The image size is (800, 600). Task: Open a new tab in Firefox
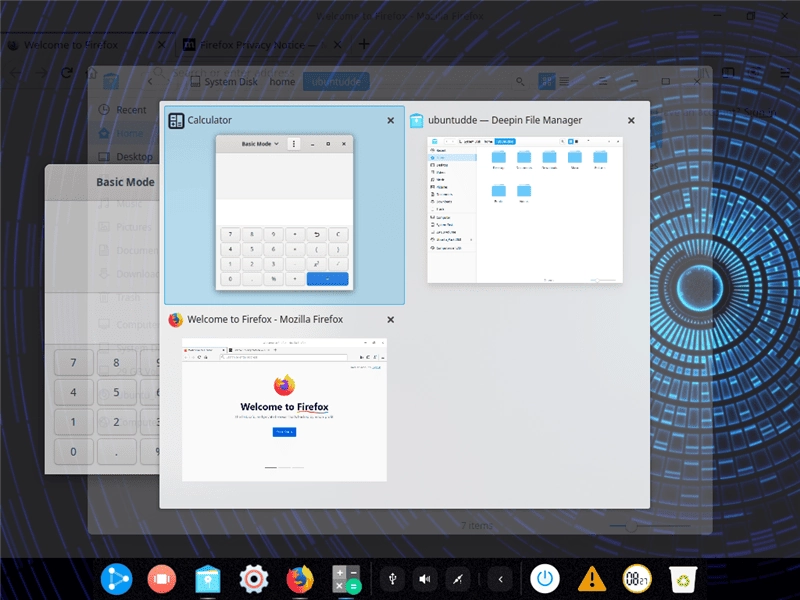click(x=364, y=44)
